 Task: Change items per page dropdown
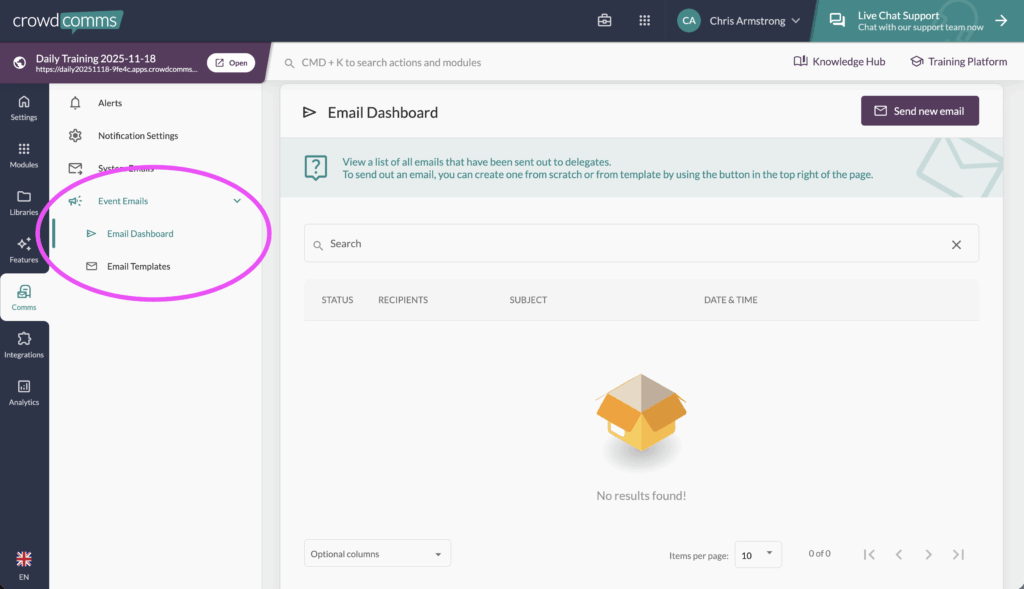(x=758, y=554)
